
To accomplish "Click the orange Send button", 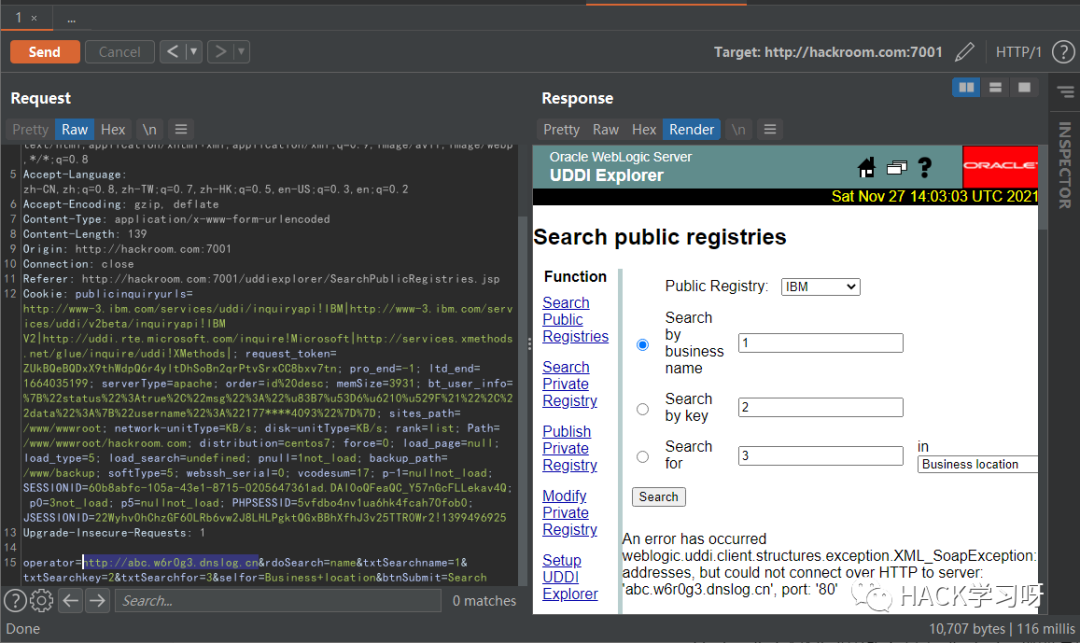I will [45, 52].
